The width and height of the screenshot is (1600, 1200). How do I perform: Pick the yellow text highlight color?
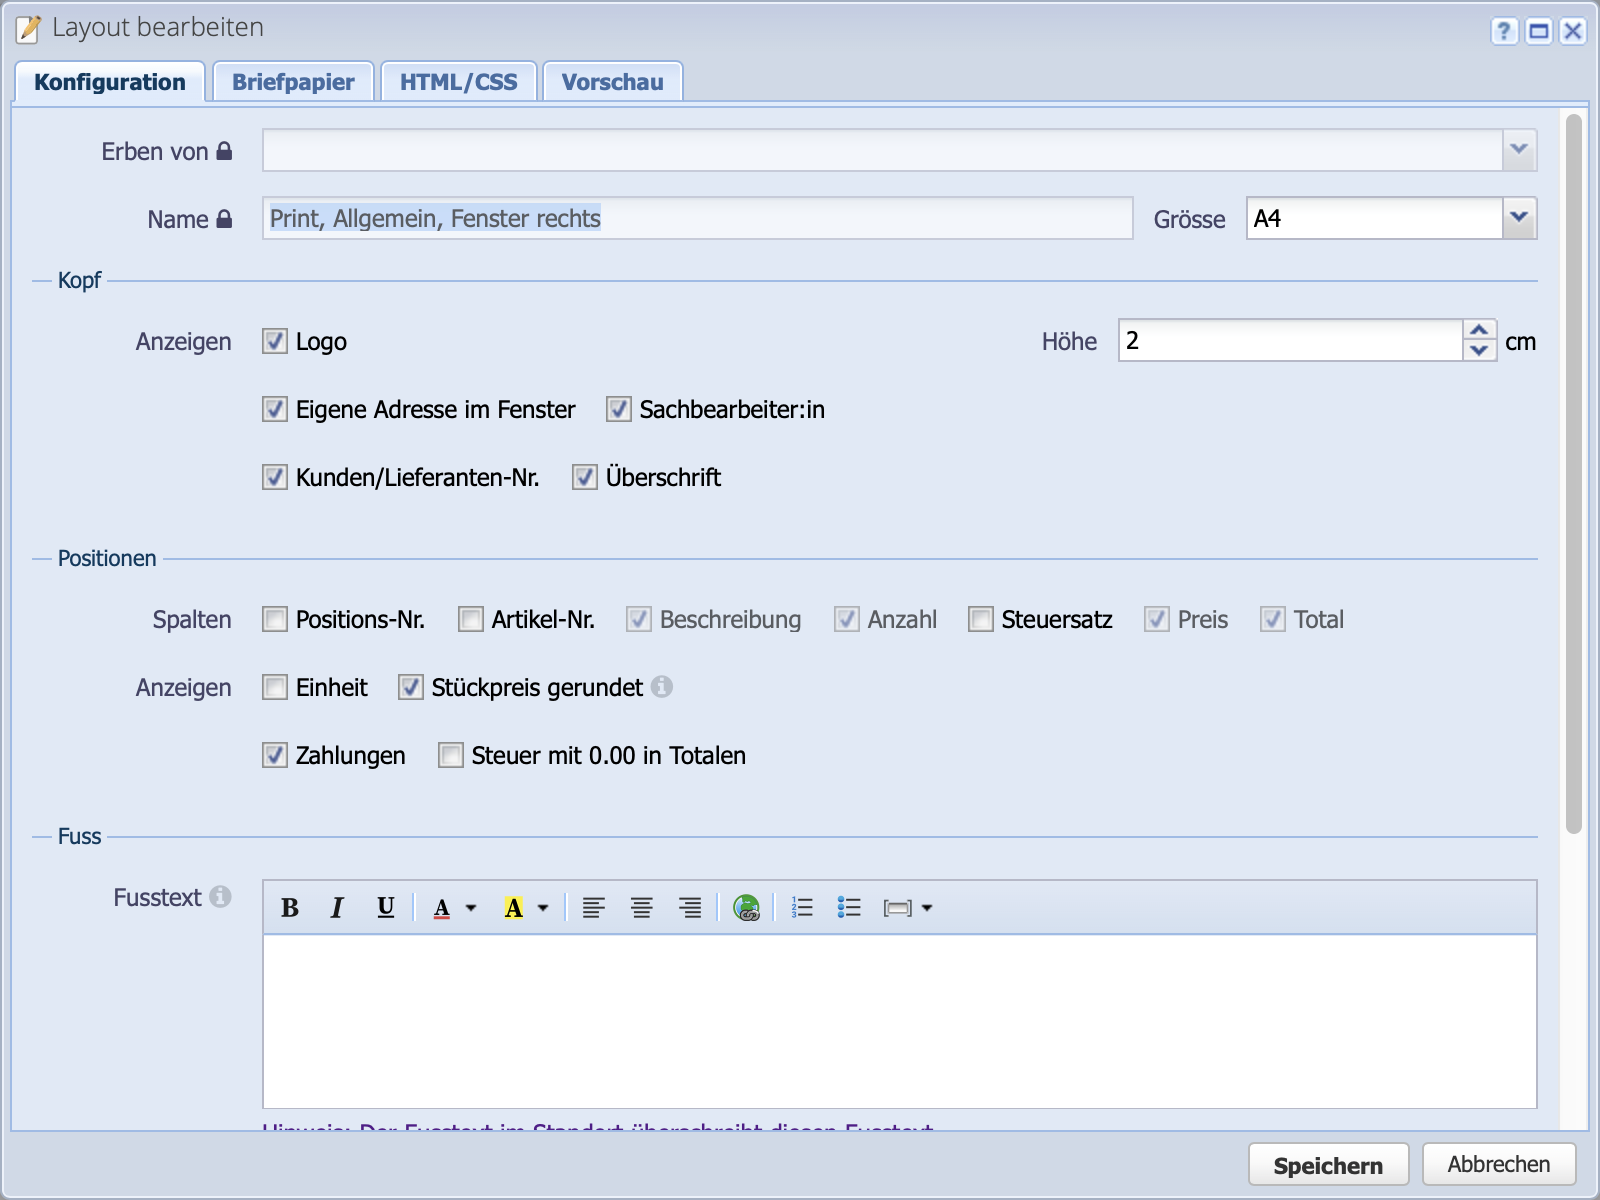click(514, 908)
